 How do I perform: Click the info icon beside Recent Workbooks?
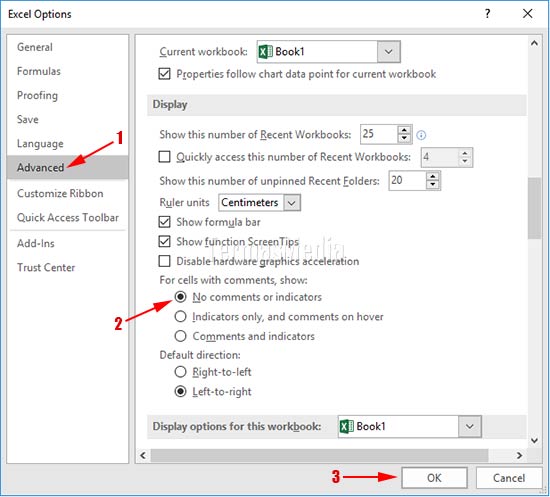tap(421, 135)
